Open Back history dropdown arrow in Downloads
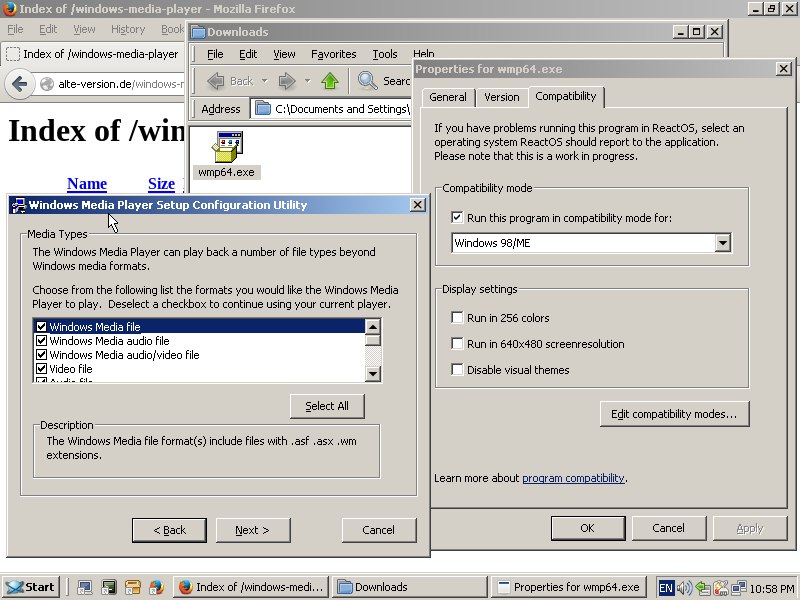Image resolution: width=800 pixels, height=600 pixels. [x=264, y=81]
